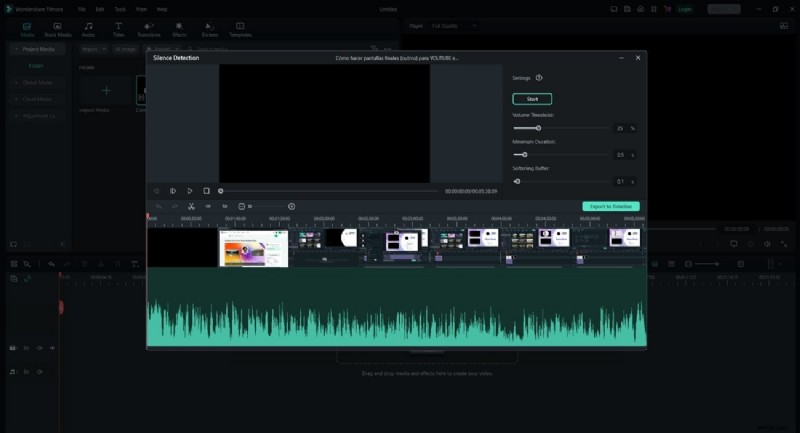Click the video track folder icon
The image size is (800, 433).
tap(27, 348)
